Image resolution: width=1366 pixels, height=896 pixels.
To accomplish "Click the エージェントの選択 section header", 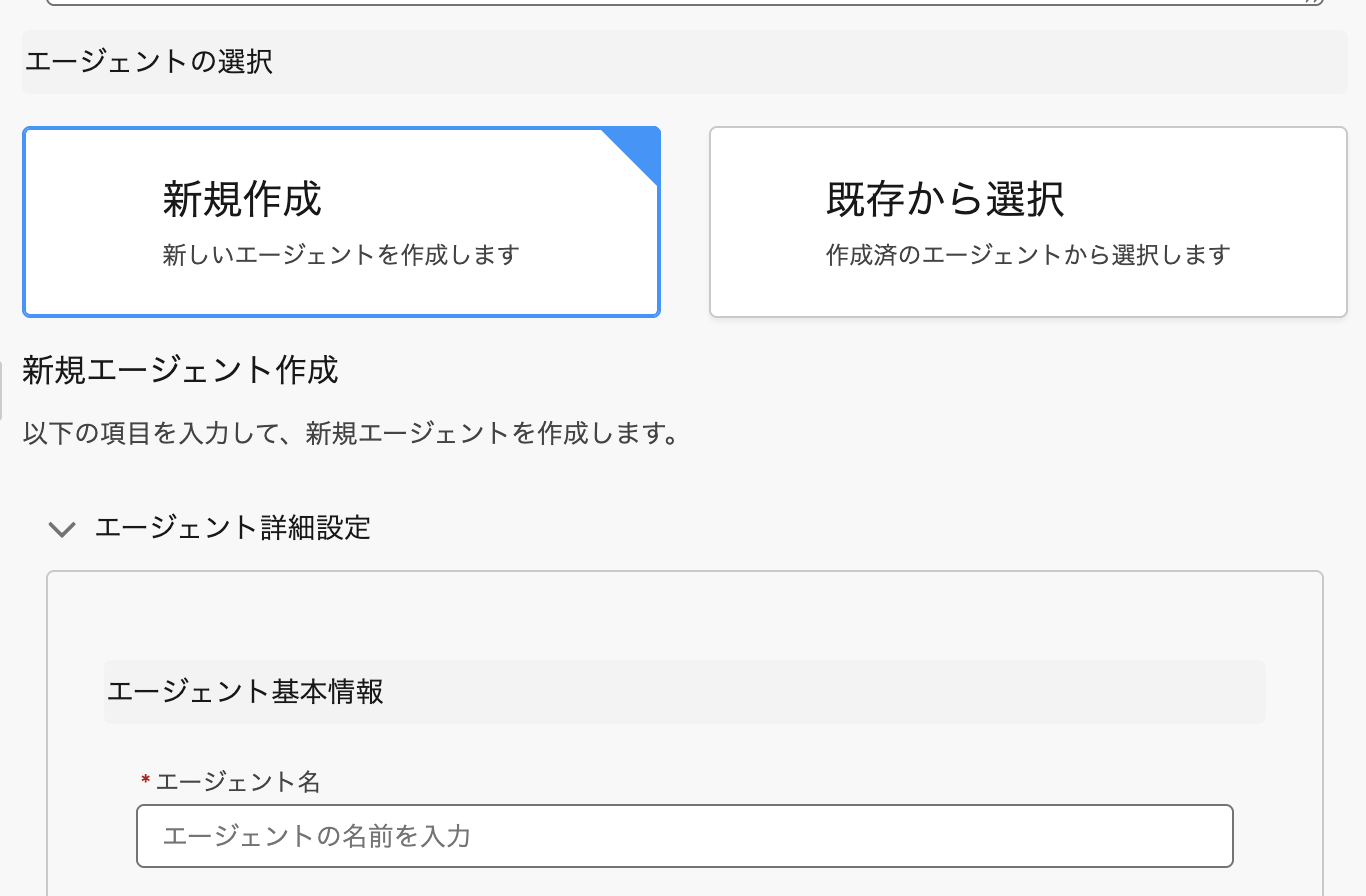I will (x=148, y=62).
